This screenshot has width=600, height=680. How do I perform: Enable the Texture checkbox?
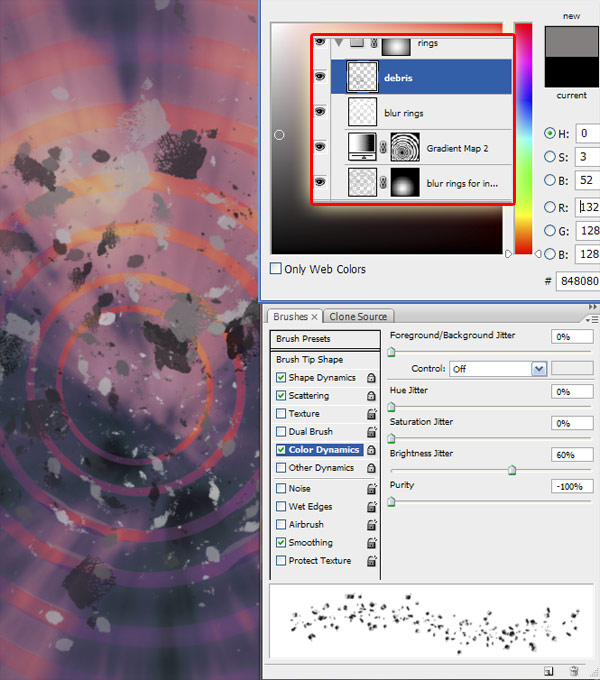coord(281,414)
